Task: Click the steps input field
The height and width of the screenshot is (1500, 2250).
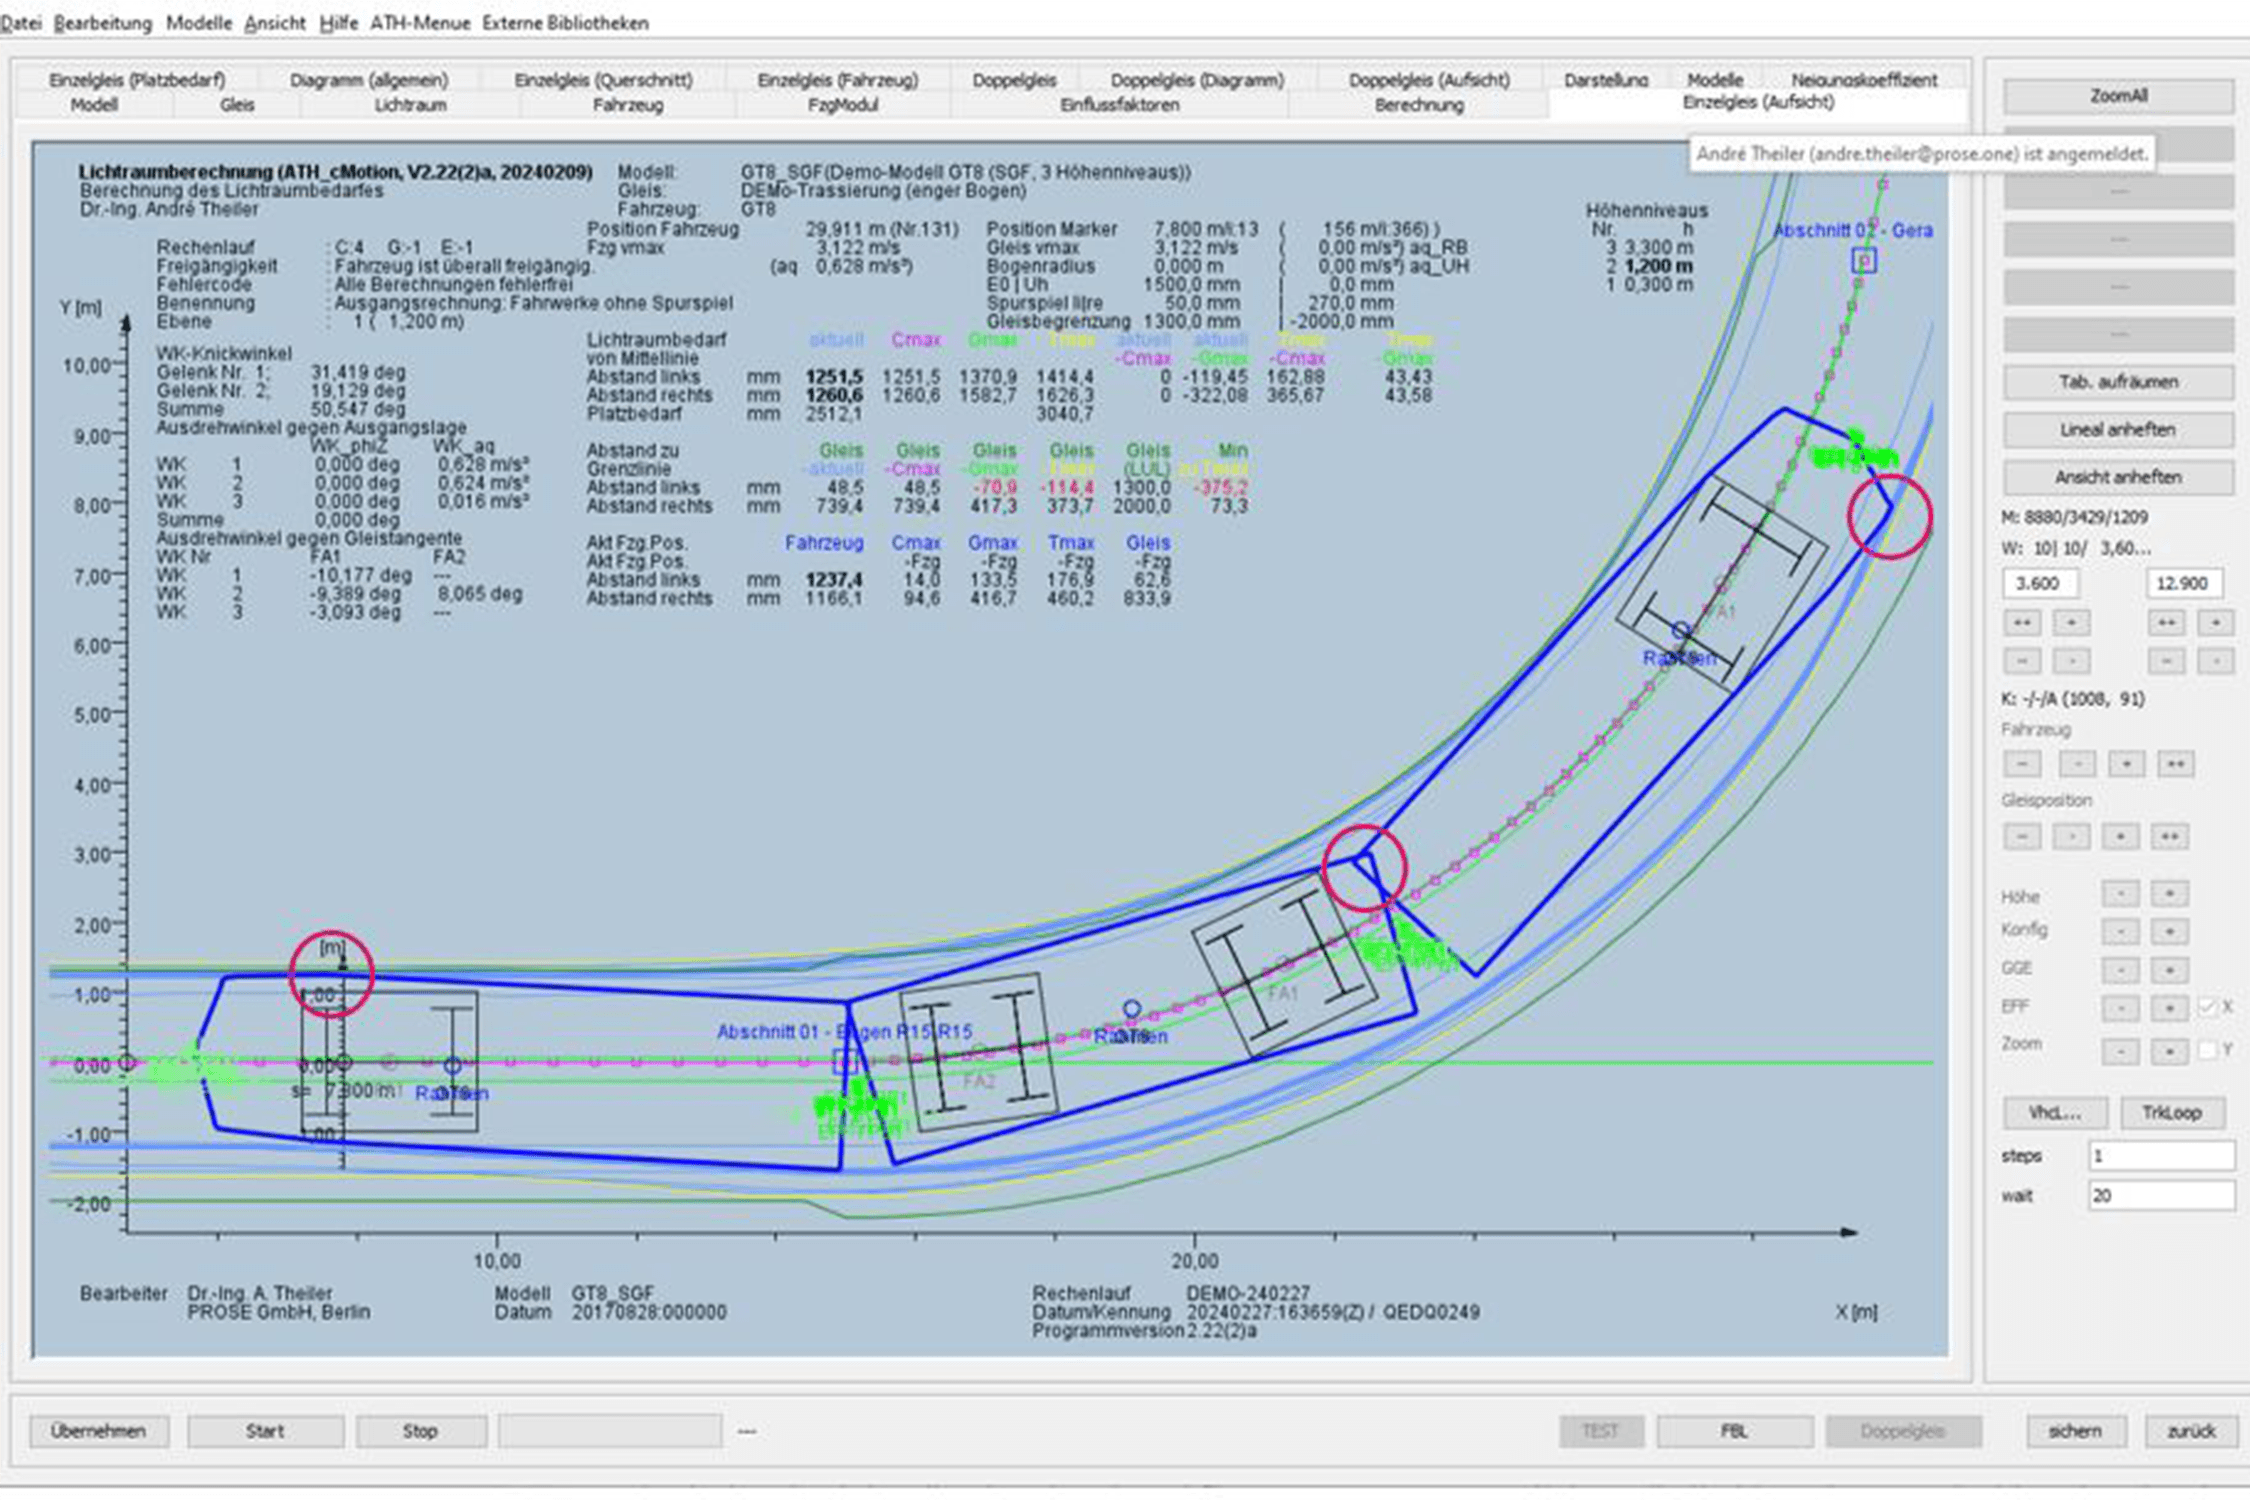Action: 2160,1156
